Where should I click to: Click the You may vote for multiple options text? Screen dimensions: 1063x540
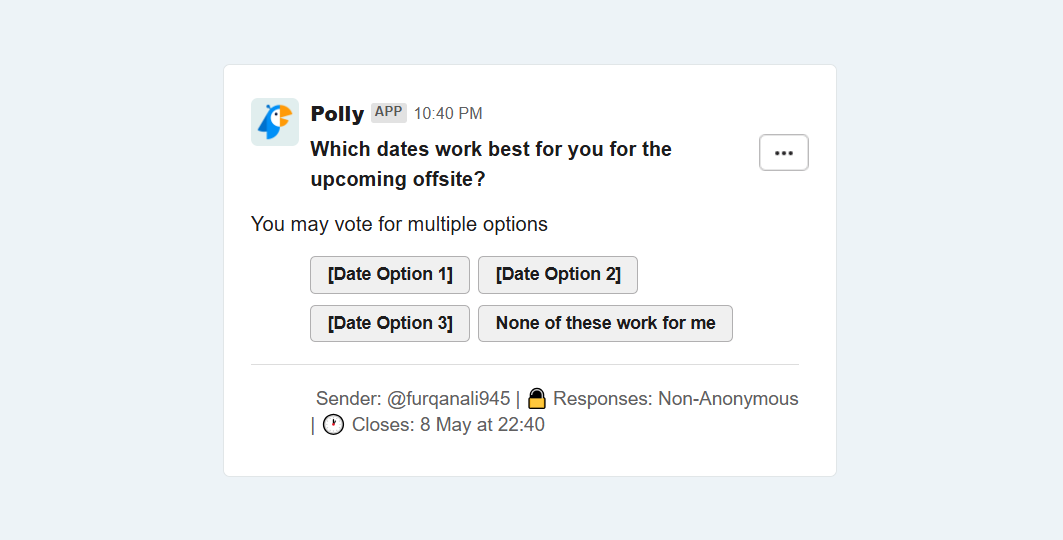pos(399,224)
